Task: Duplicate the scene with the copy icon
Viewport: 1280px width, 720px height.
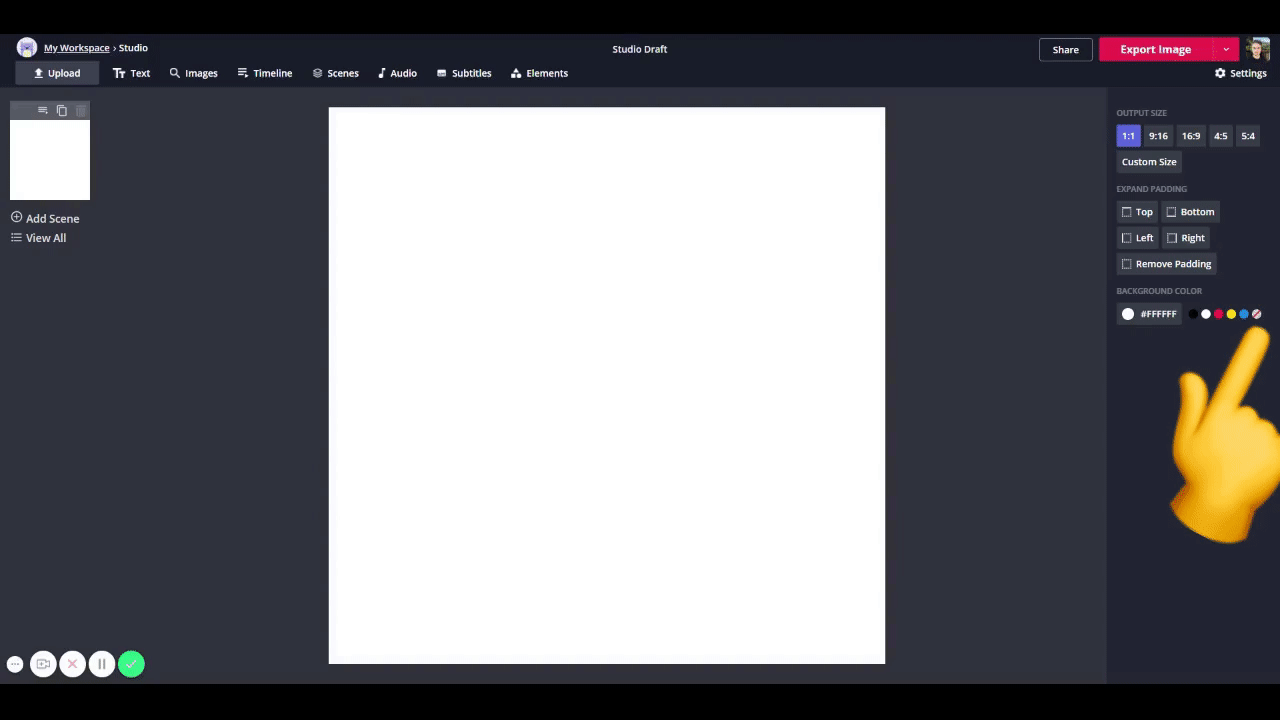Action: coord(62,110)
